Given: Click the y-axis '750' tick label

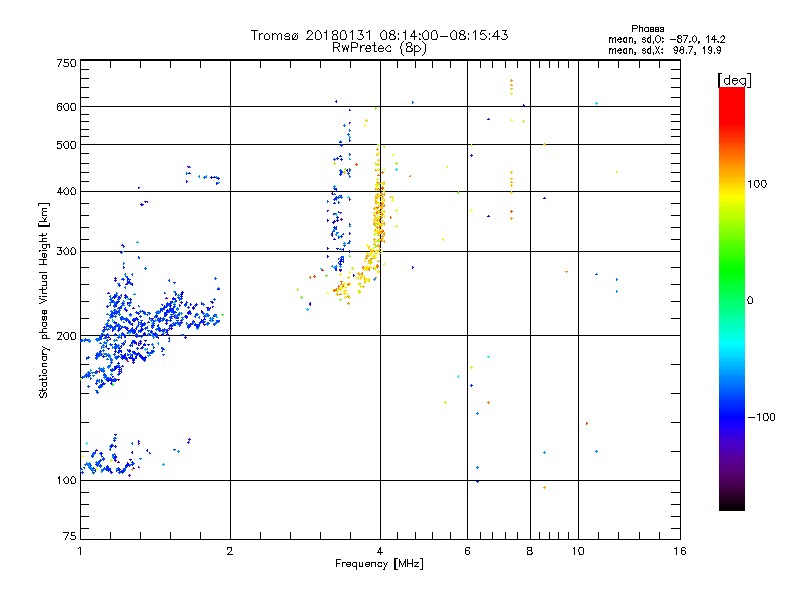Looking at the screenshot, I should [66, 63].
